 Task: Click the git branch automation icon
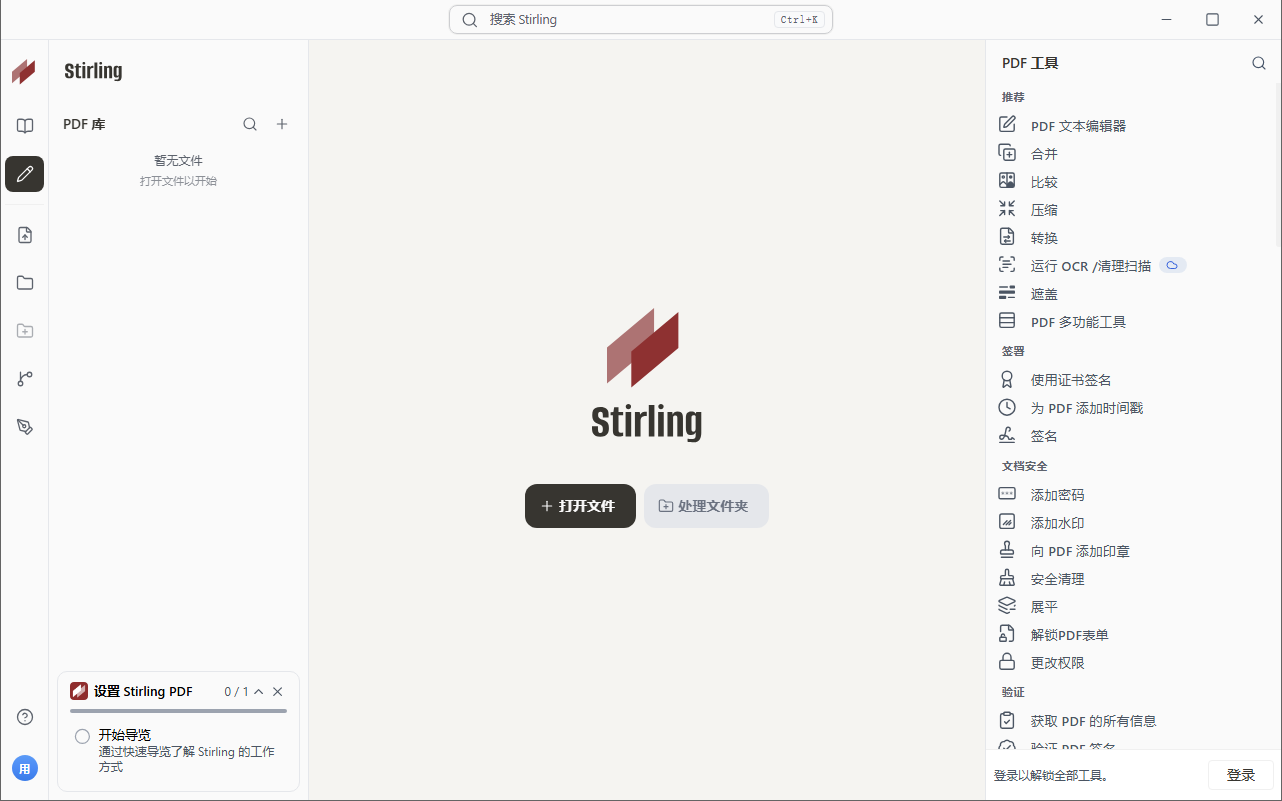pyautogui.click(x=25, y=379)
